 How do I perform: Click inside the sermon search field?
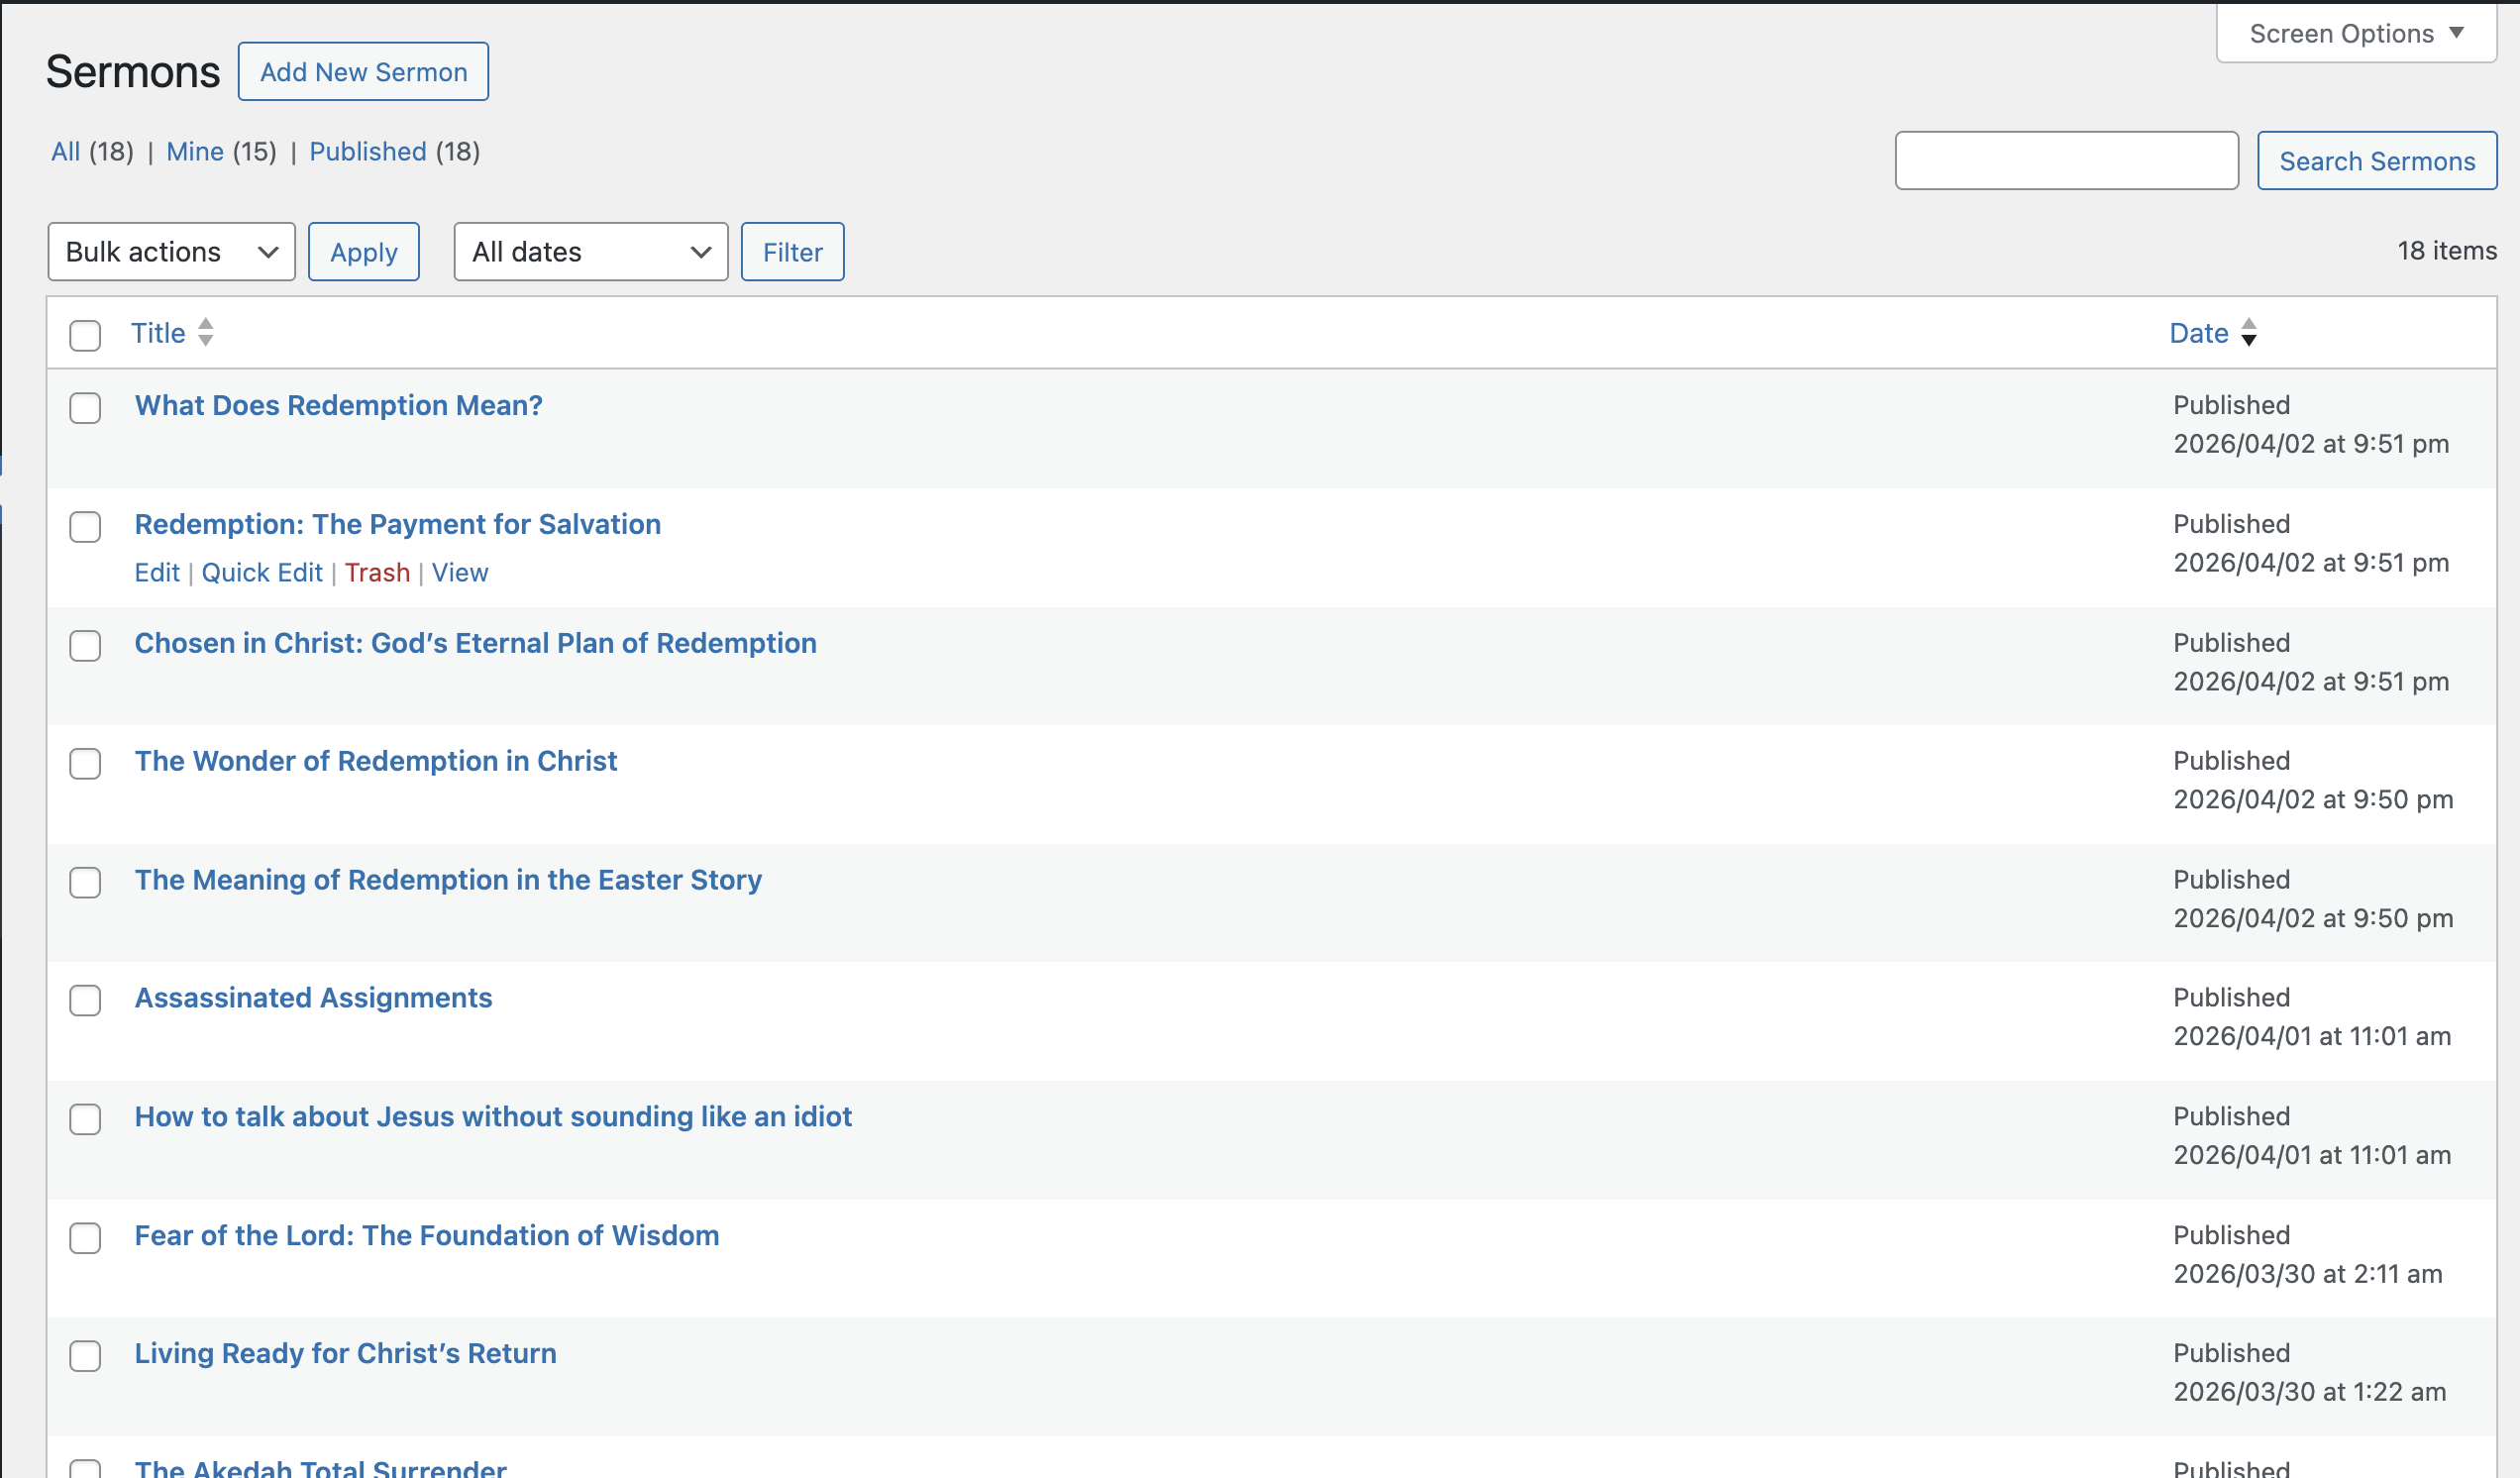coord(2066,160)
